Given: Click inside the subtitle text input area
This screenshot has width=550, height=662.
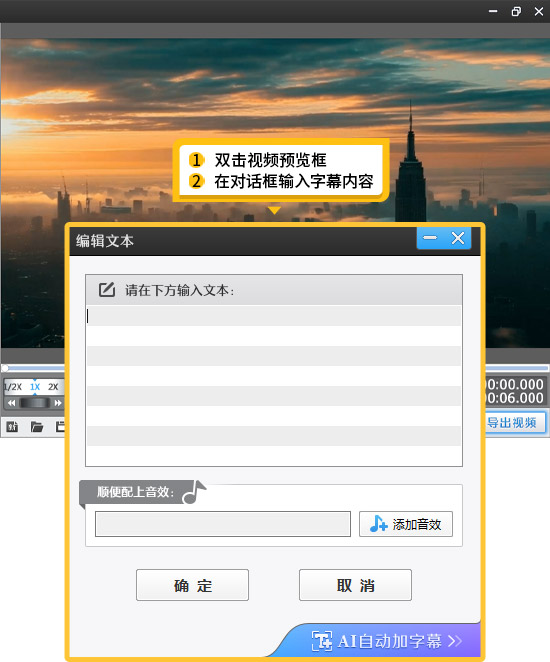Looking at the screenshot, I should pos(274,385).
